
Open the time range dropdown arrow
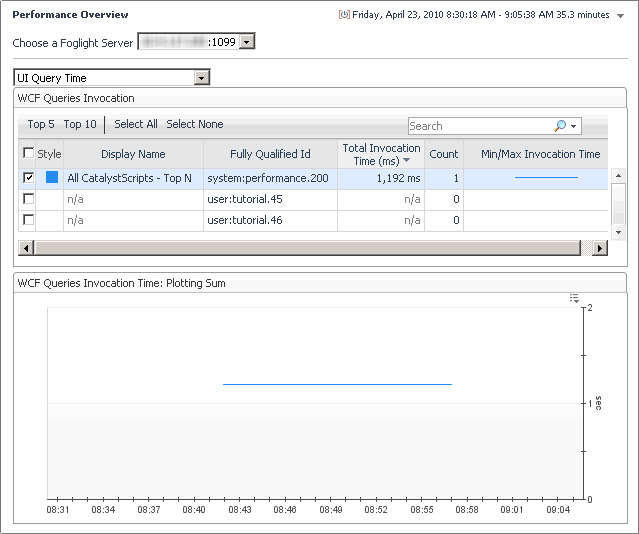[x=621, y=15]
